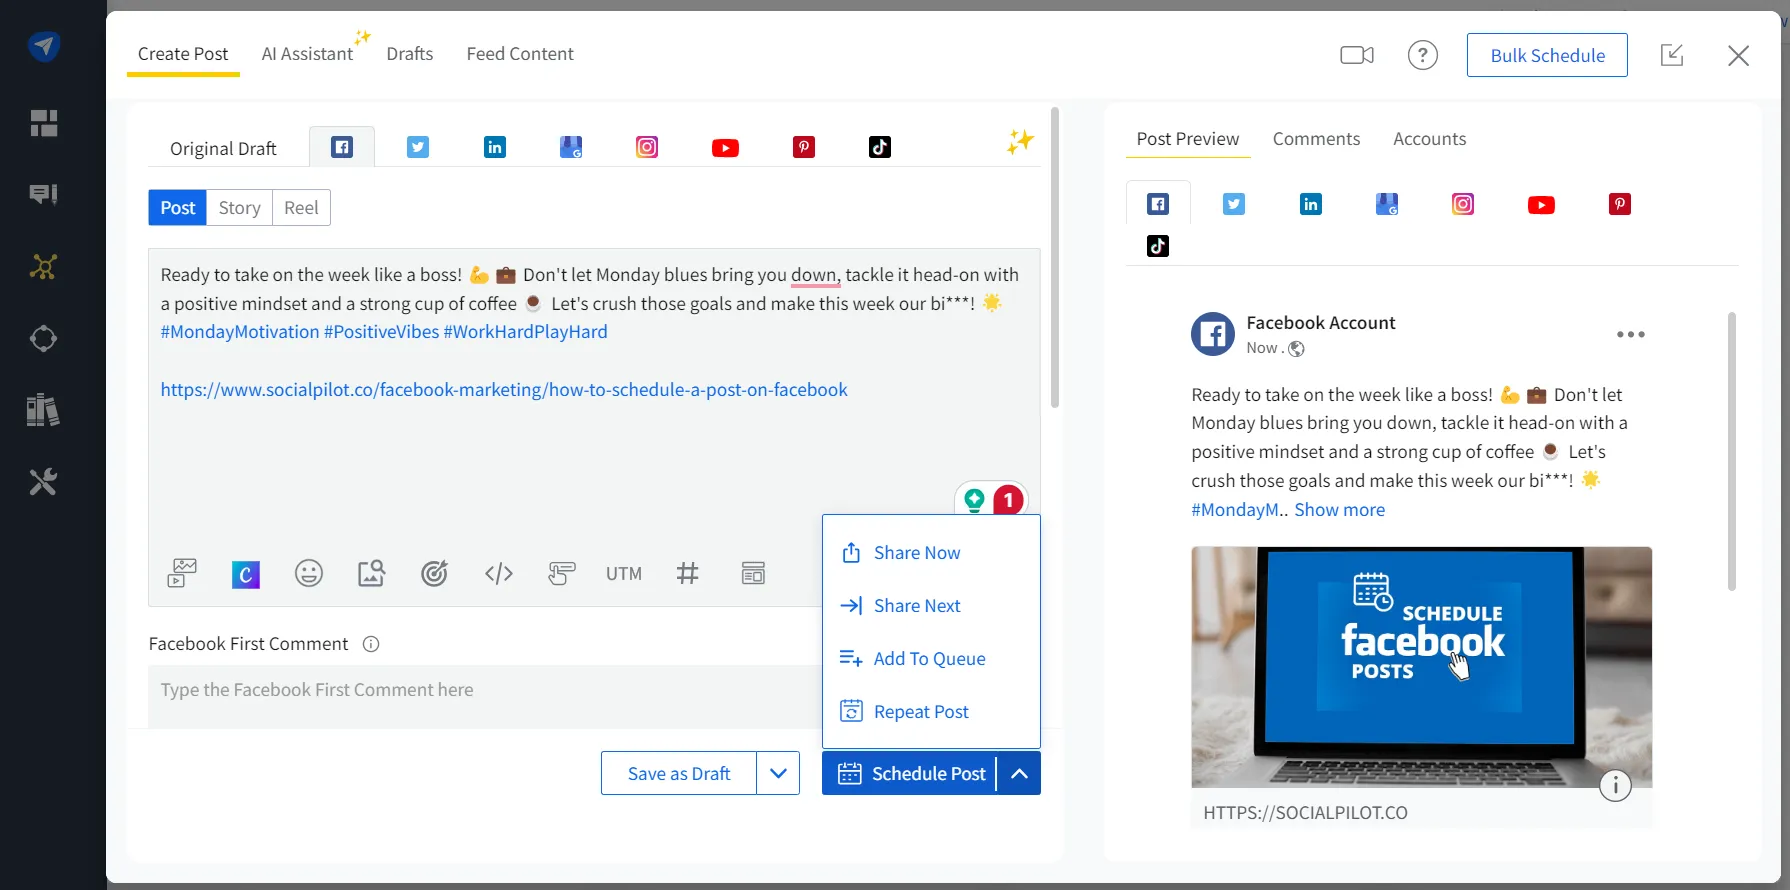1790x890 pixels.
Task: Open the three-dot menu on preview post
Action: [x=1631, y=335]
